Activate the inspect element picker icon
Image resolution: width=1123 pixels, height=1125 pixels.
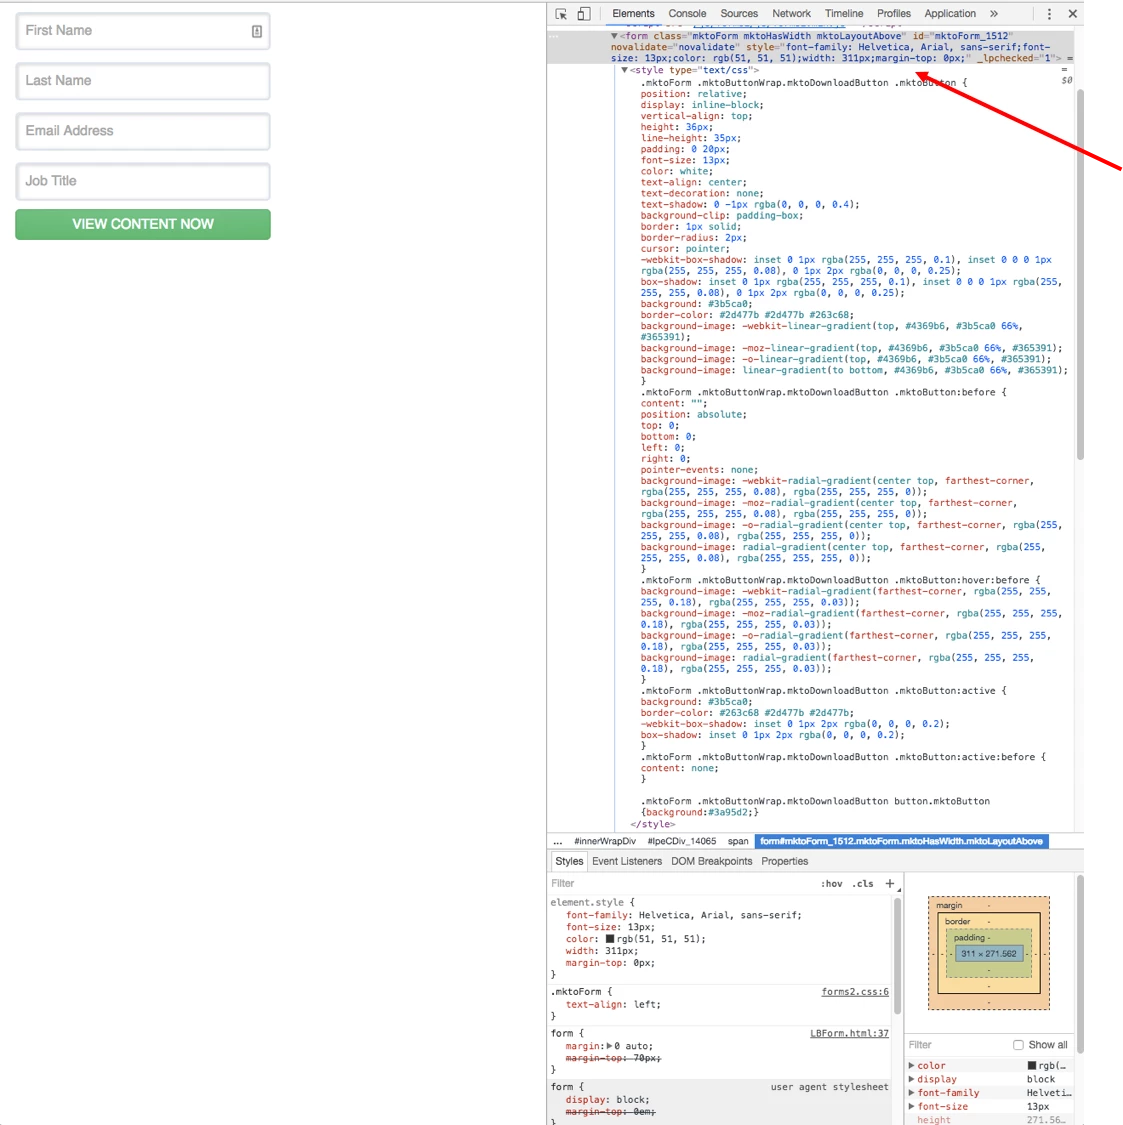(x=561, y=14)
